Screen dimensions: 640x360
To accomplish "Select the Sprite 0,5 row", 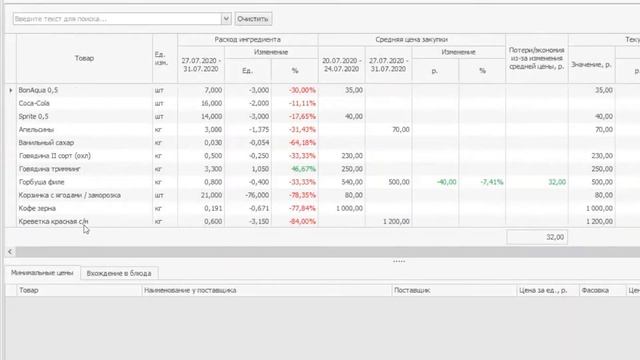I will pyautogui.click(x=322, y=116).
